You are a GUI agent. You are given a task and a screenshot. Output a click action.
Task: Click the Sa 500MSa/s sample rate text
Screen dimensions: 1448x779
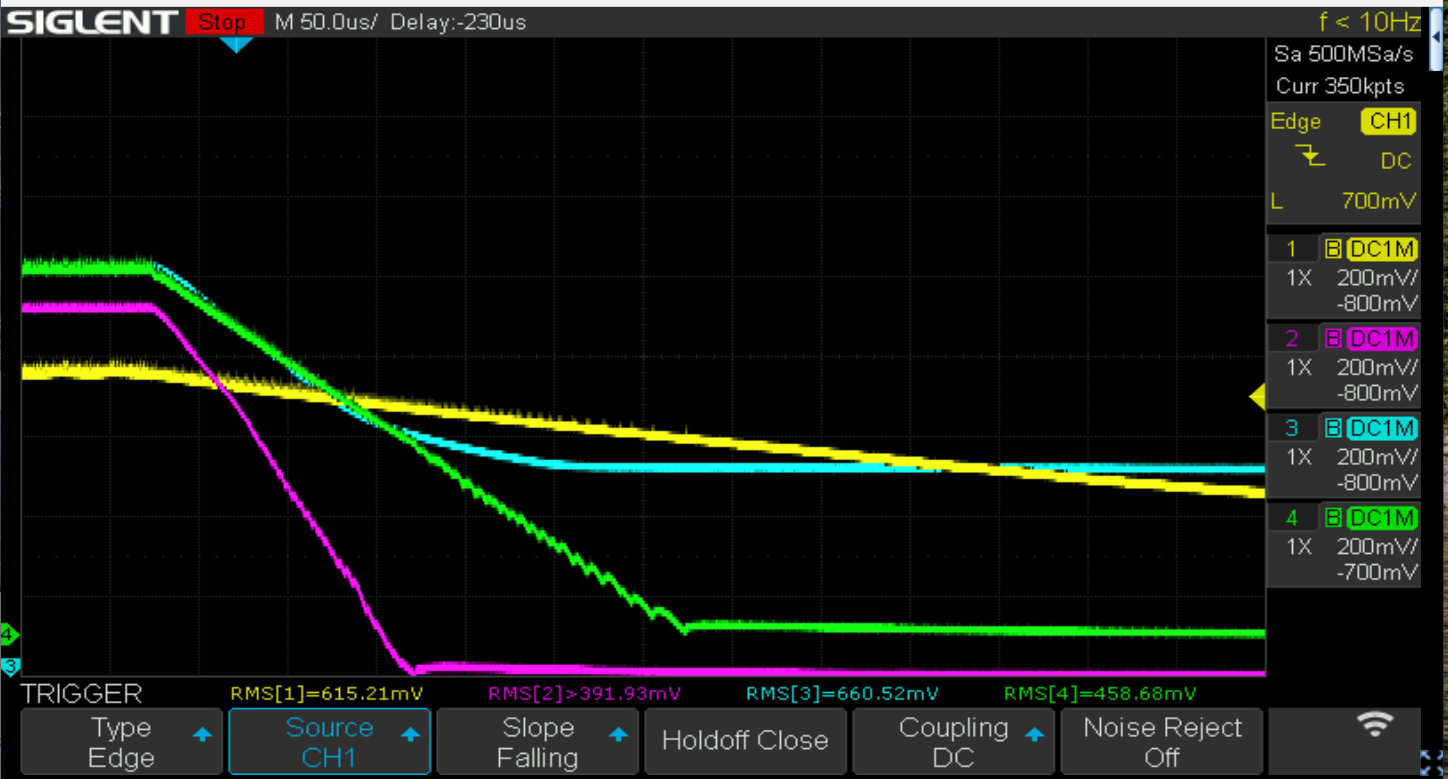tap(1345, 54)
